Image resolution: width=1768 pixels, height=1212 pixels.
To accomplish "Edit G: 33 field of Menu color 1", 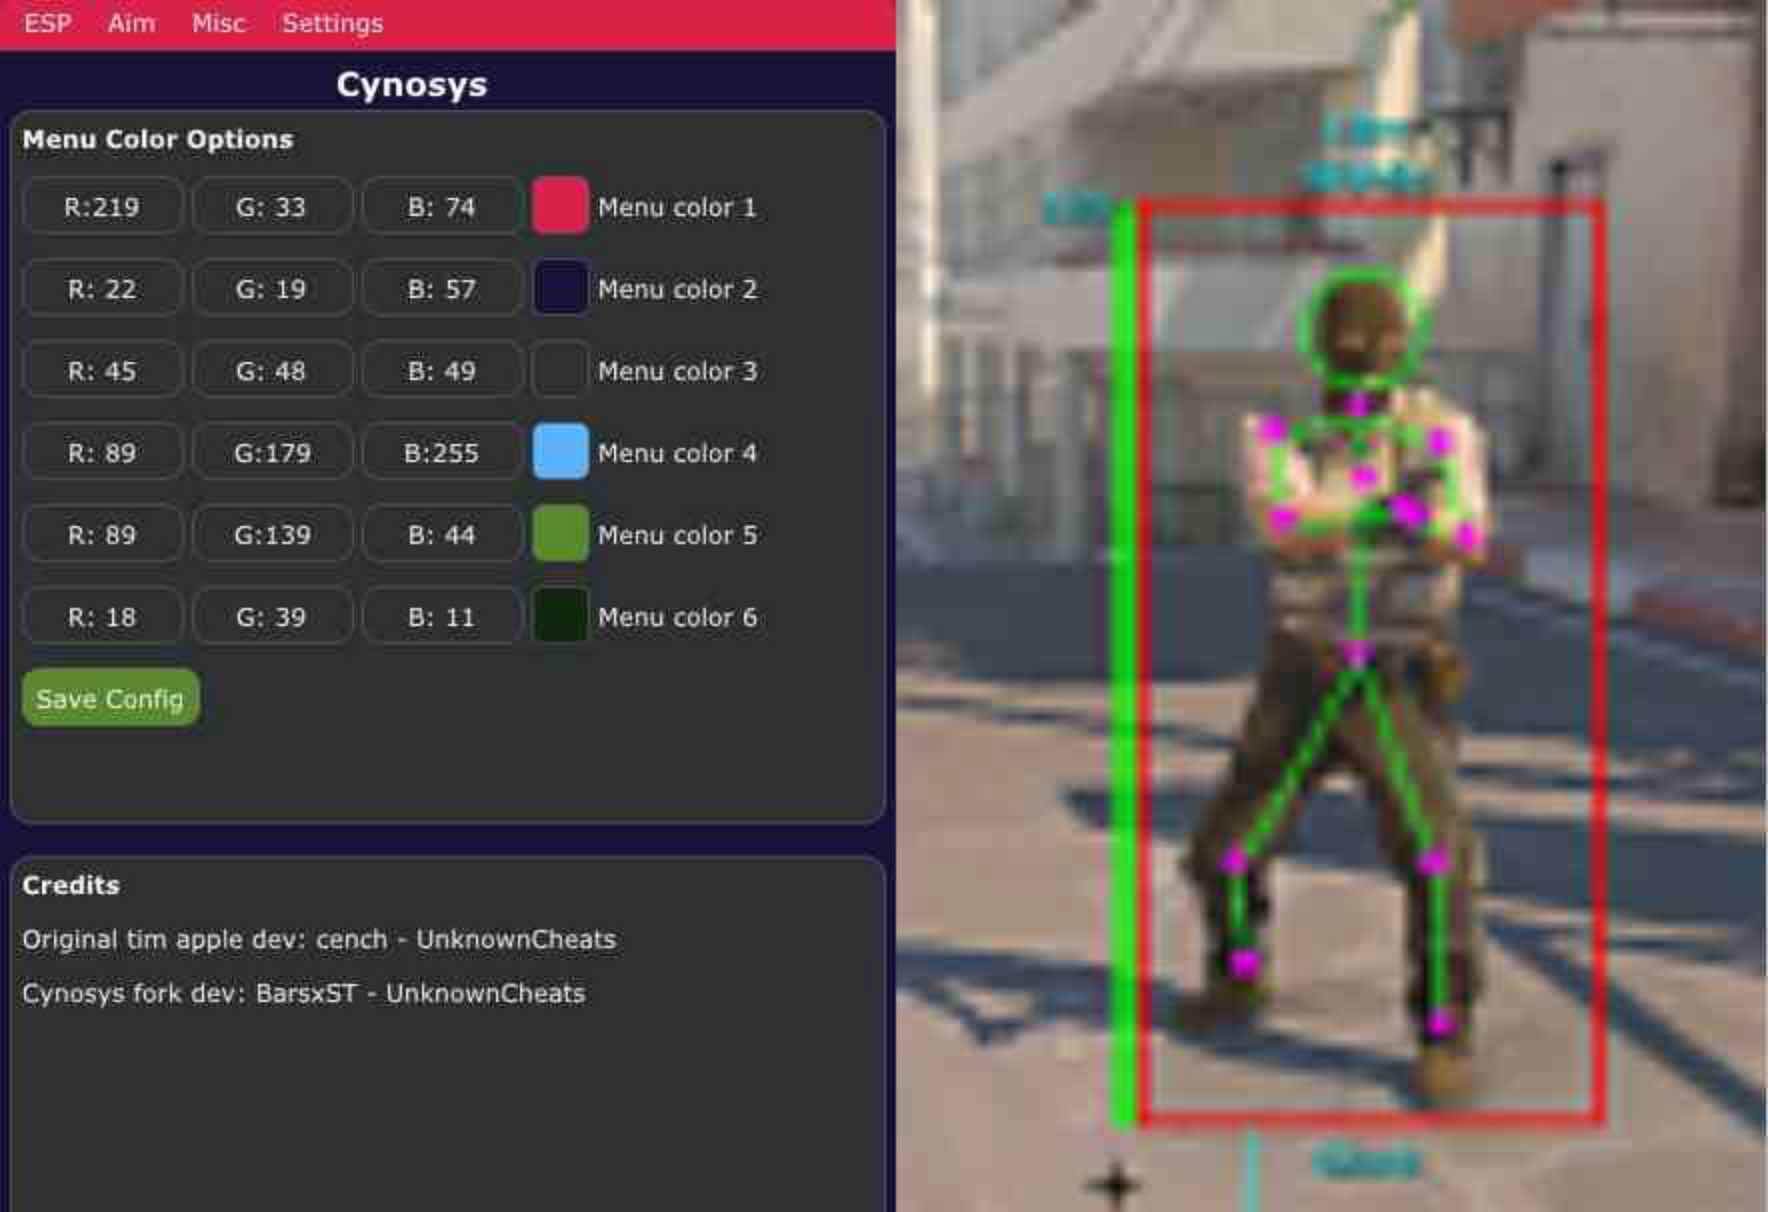I will pos(271,207).
